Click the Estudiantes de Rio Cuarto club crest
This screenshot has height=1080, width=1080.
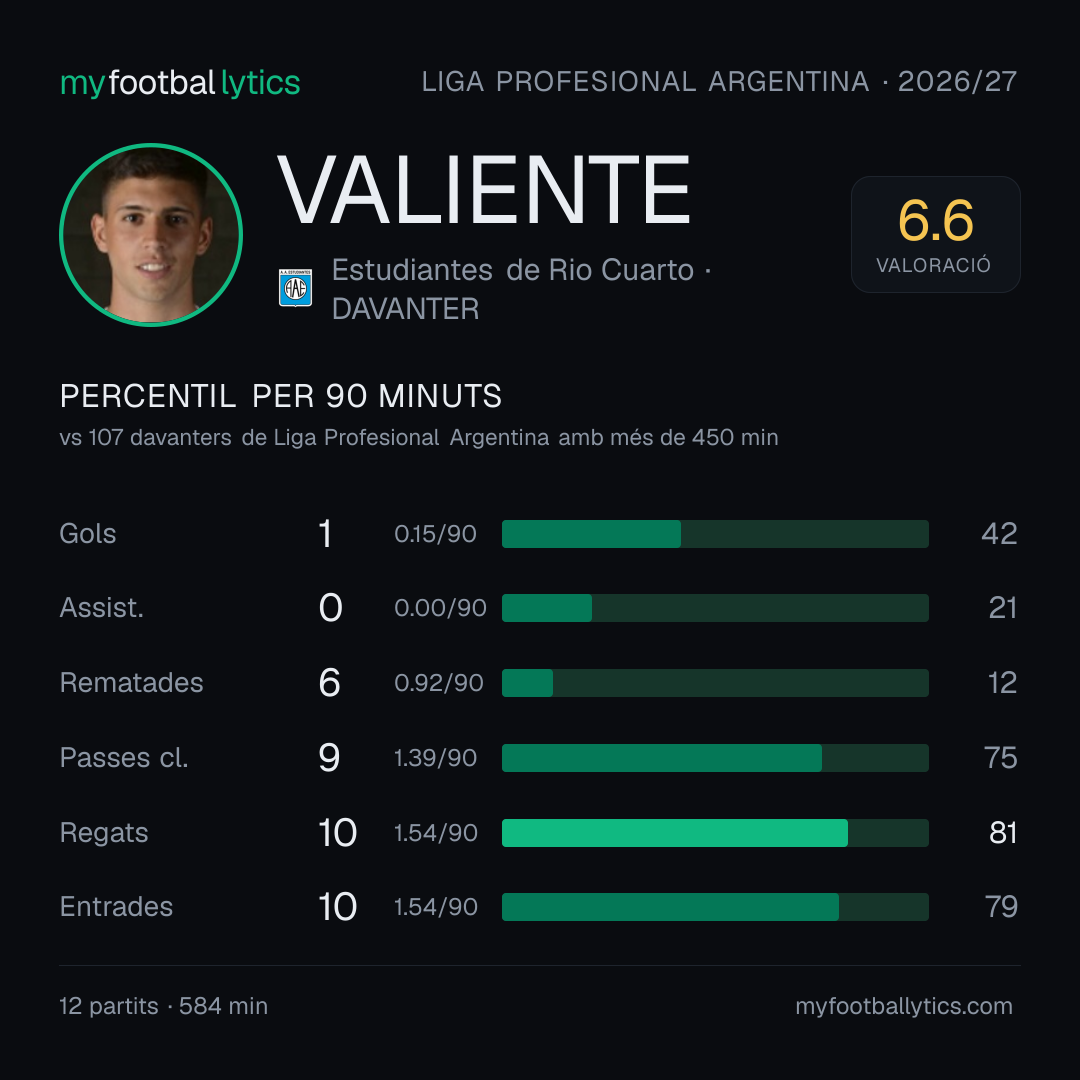point(295,288)
